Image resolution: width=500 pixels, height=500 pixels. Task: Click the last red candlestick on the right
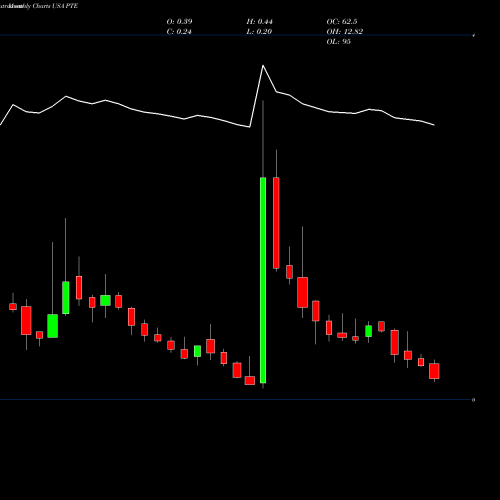(434, 371)
